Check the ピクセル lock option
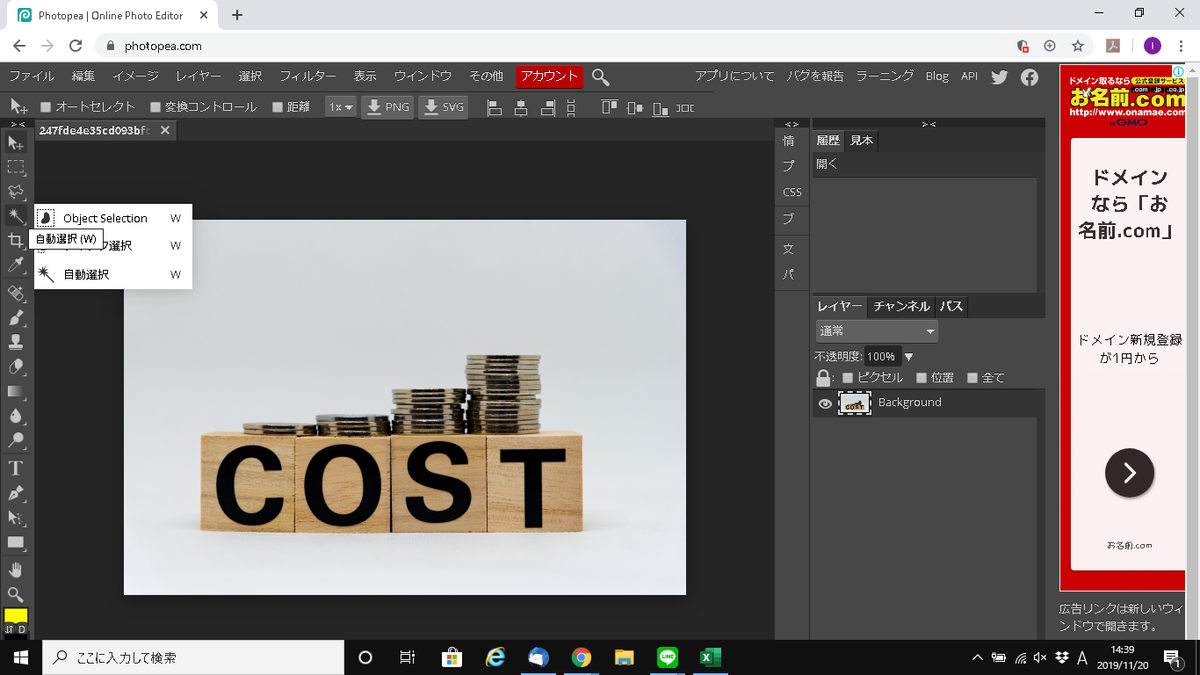The width and height of the screenshot is (1200, 675). 848,378
